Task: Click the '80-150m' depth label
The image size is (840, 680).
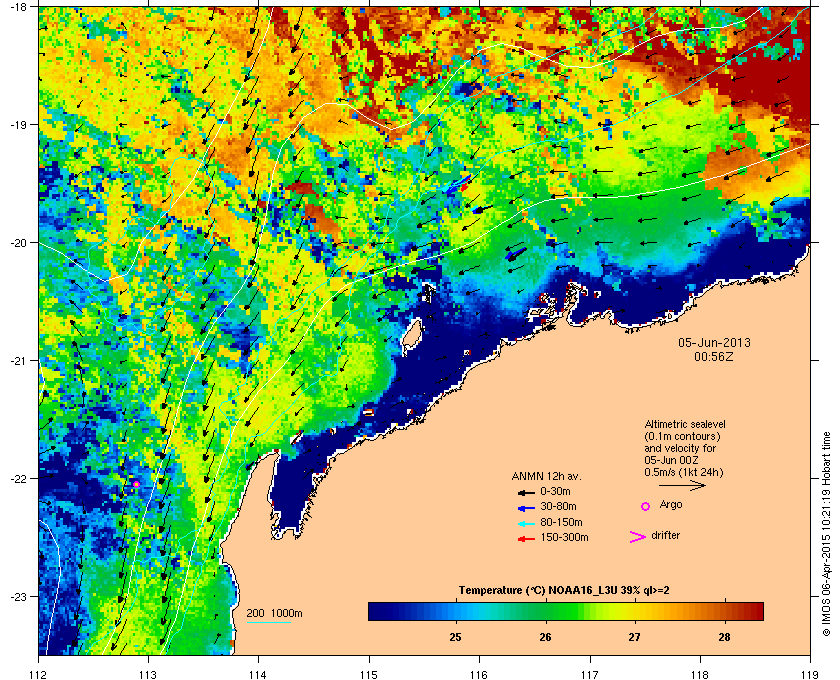Action: coord(561,522)
